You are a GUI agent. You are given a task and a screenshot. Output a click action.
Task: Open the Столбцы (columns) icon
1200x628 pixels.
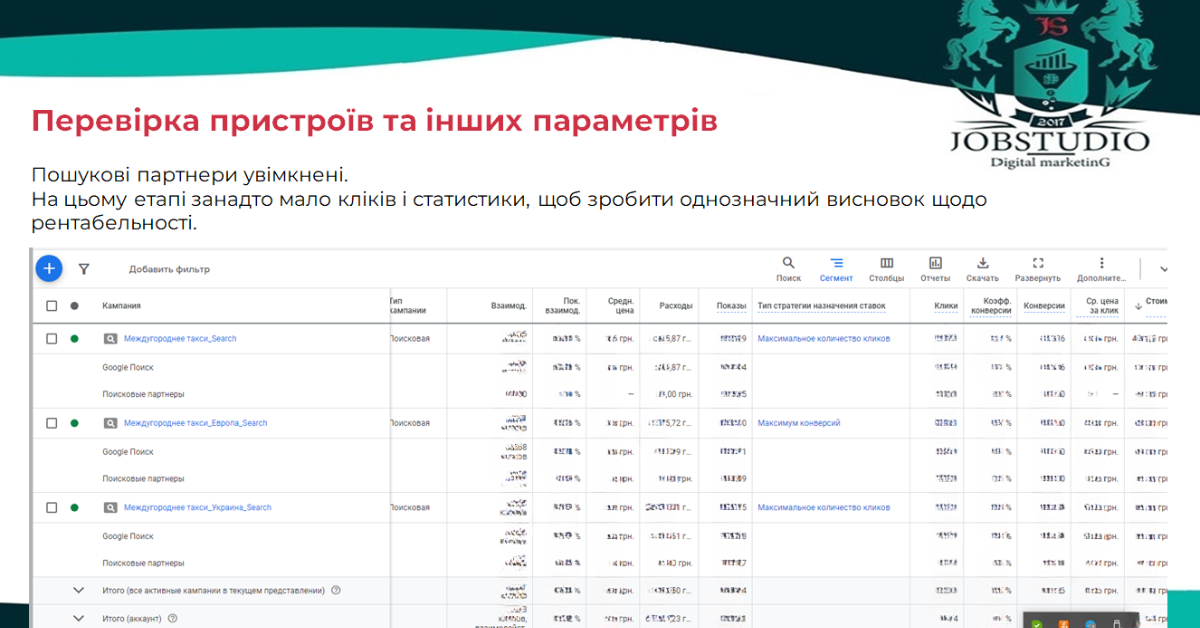[886, 262]
